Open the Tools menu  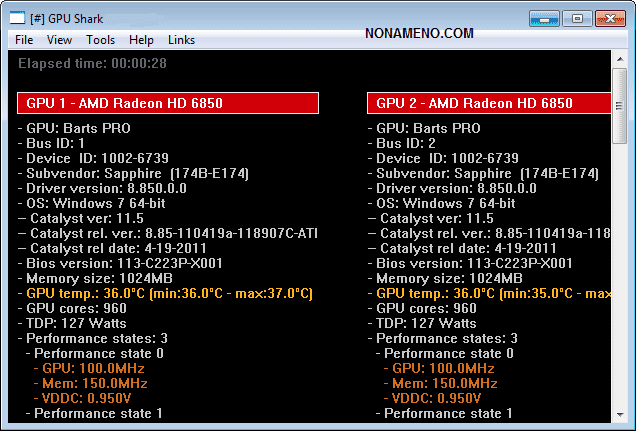pos(100,40)
